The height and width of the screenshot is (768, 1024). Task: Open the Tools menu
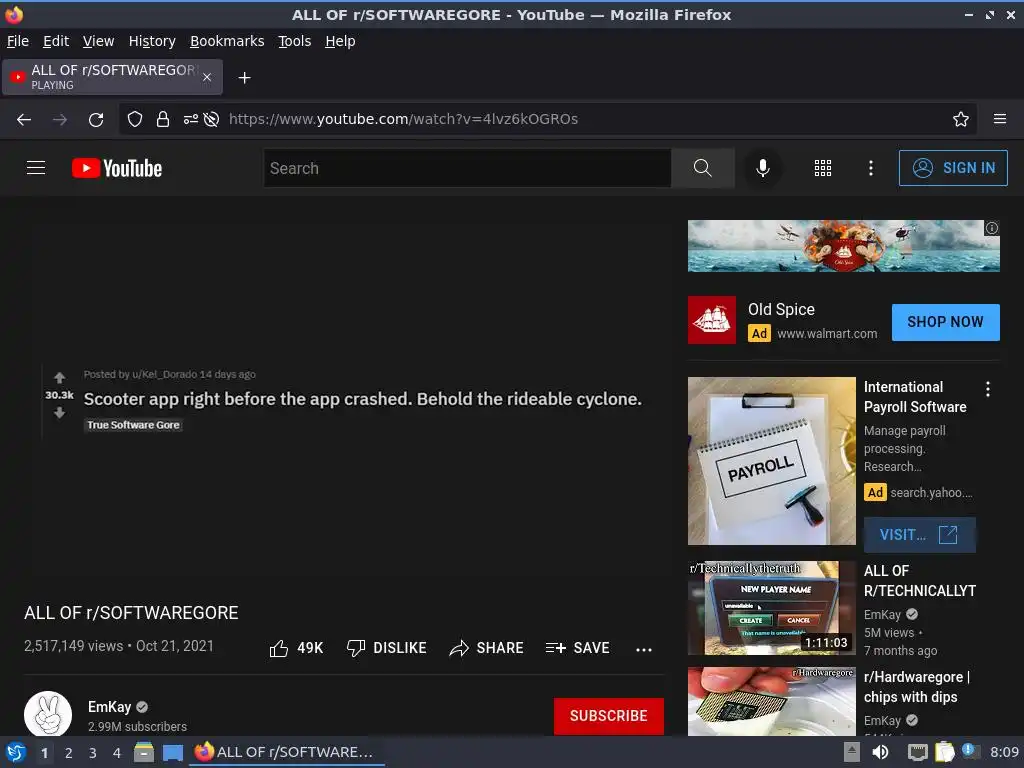tap(295, 41)
